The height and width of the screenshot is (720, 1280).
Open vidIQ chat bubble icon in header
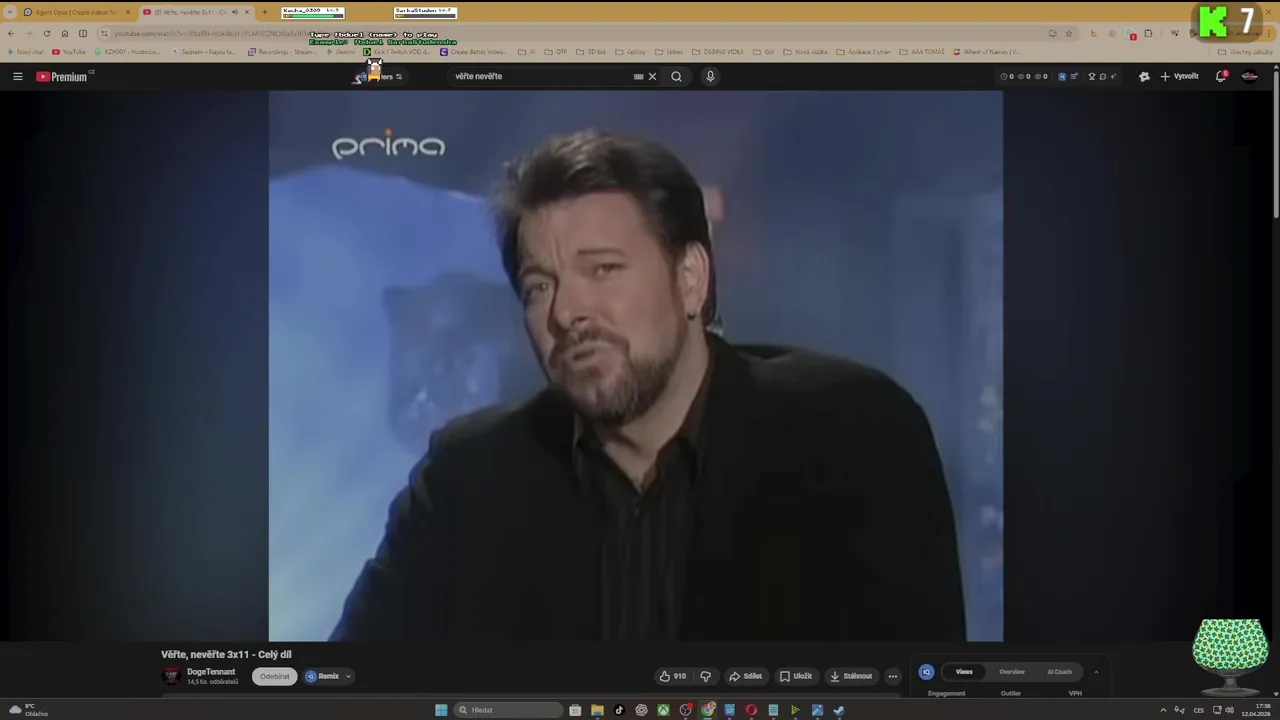[x=1102, y=76]
